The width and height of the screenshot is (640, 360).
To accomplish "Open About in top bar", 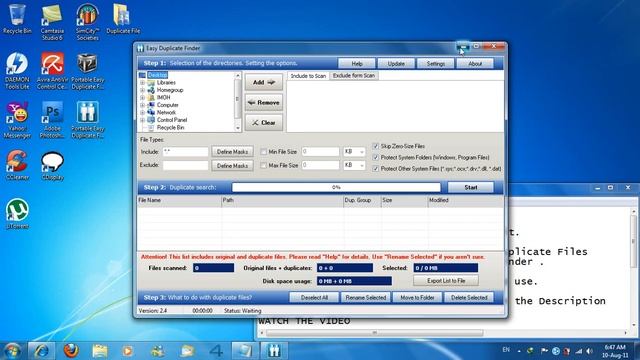I will [x=475, y=64].
